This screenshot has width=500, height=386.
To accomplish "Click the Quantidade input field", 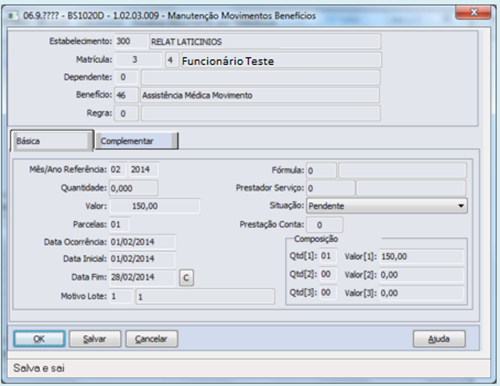I will [134, 188].
